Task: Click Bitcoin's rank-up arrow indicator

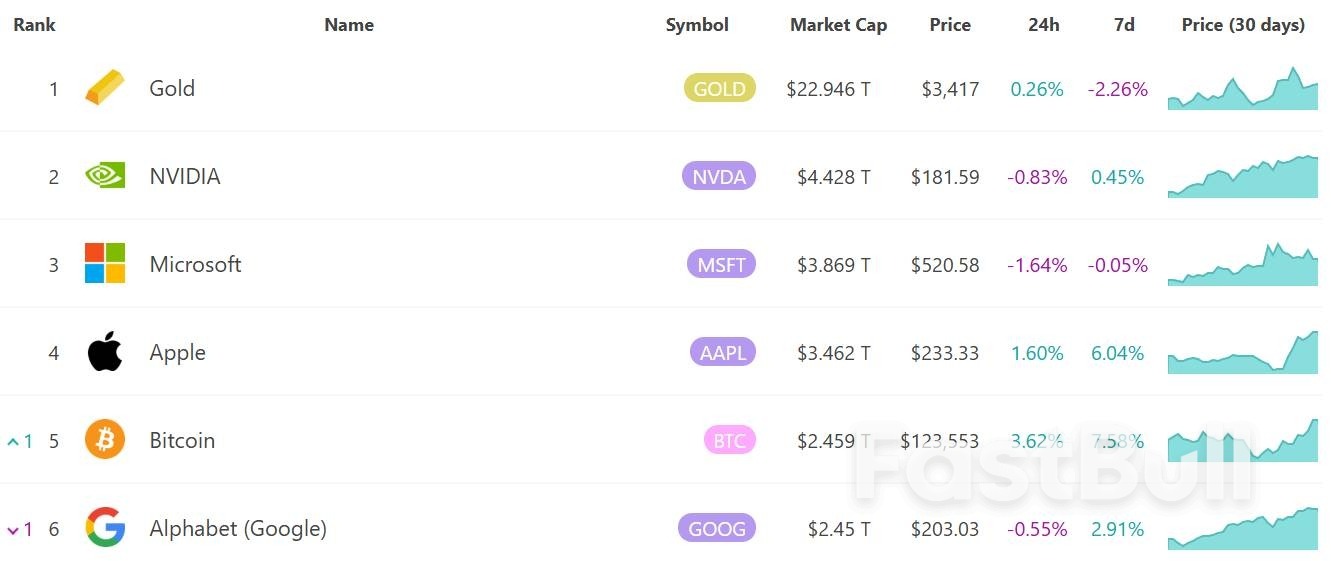Action: 14,441
